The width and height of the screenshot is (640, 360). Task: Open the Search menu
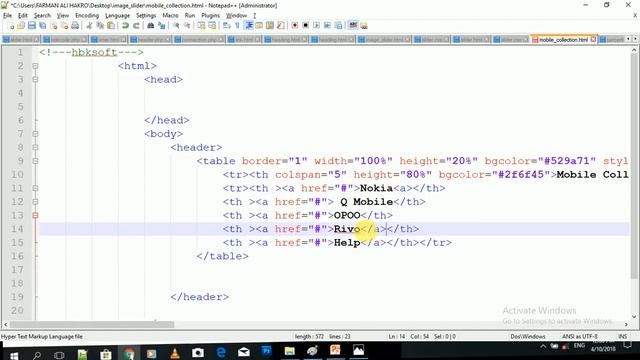[42, 16]
